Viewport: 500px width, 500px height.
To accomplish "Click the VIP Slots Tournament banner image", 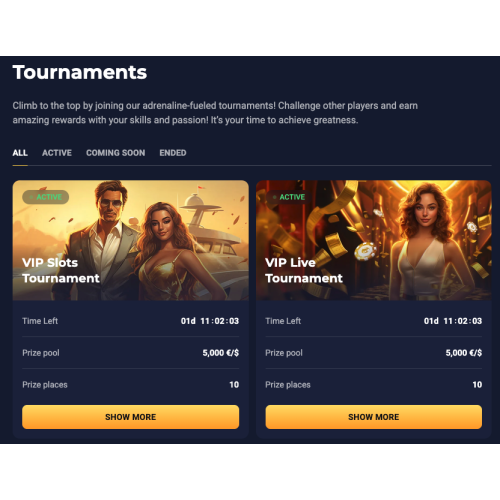I will tap(131, 240).
